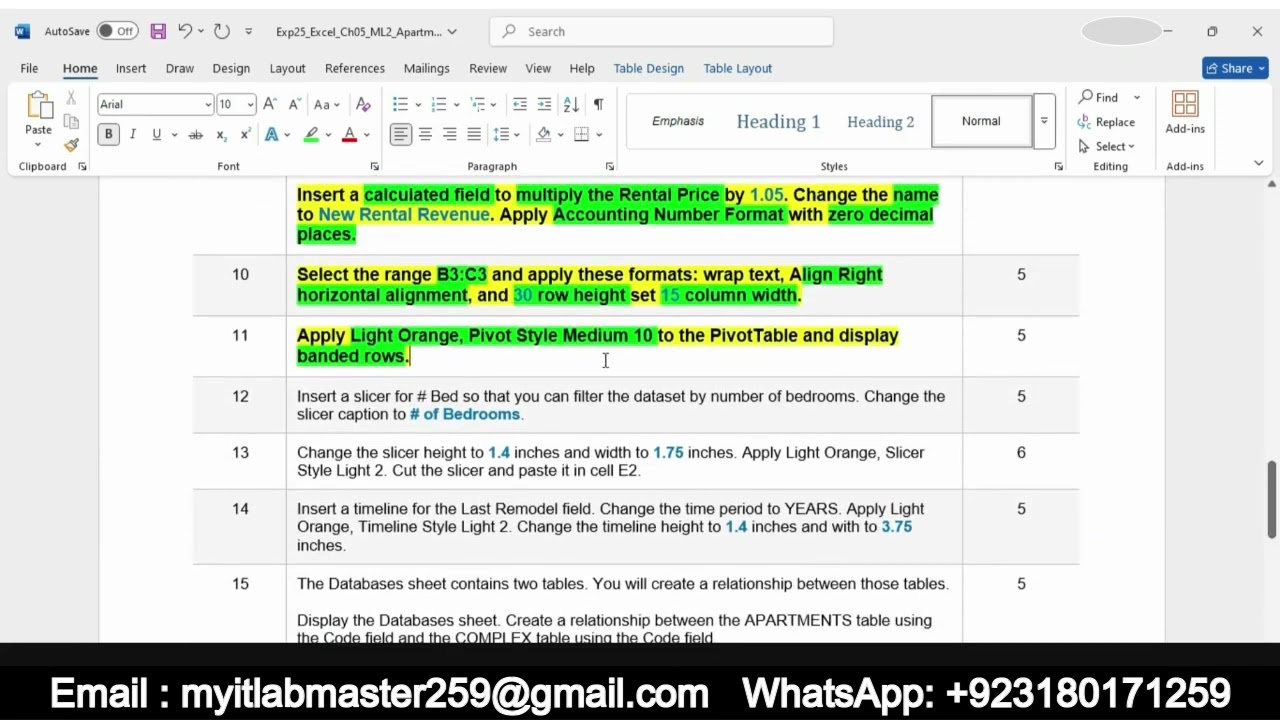Decrease font size with the shrink icon
The width and height of the screenshot is (1280, 720).
[294, 104]
